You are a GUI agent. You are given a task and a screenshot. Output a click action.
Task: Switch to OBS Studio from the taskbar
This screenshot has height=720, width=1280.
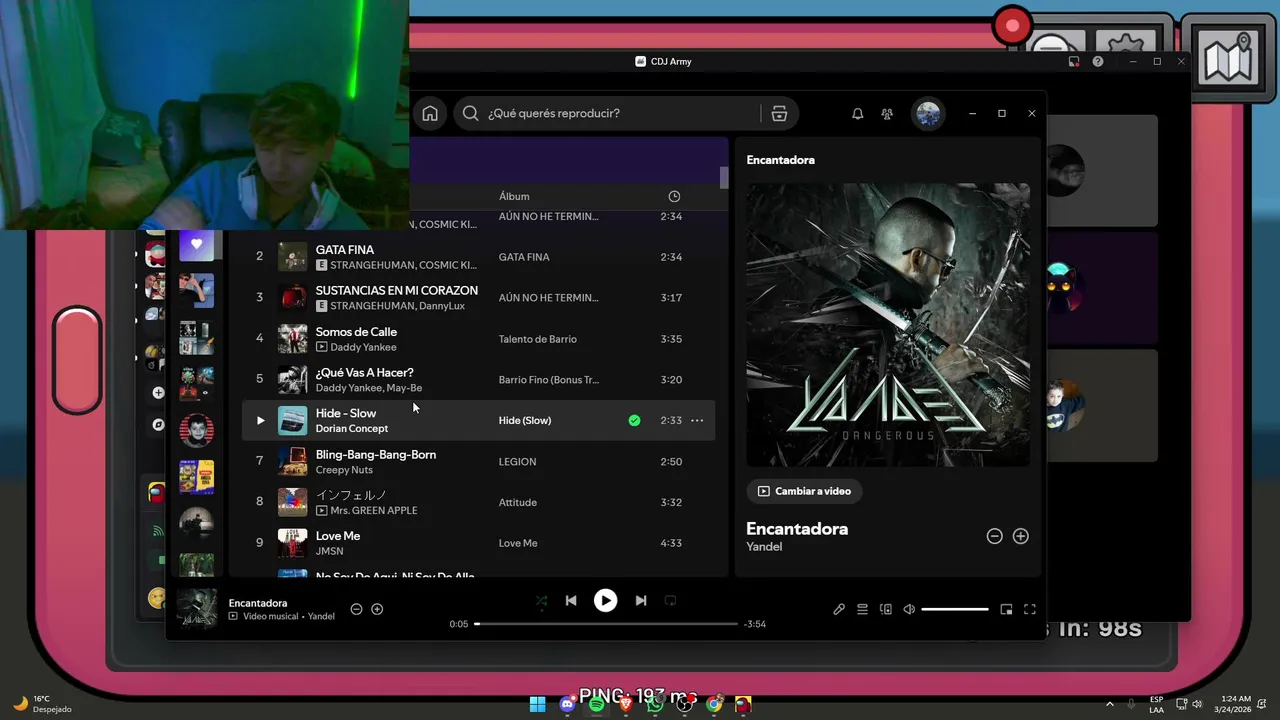click(685, 704)
